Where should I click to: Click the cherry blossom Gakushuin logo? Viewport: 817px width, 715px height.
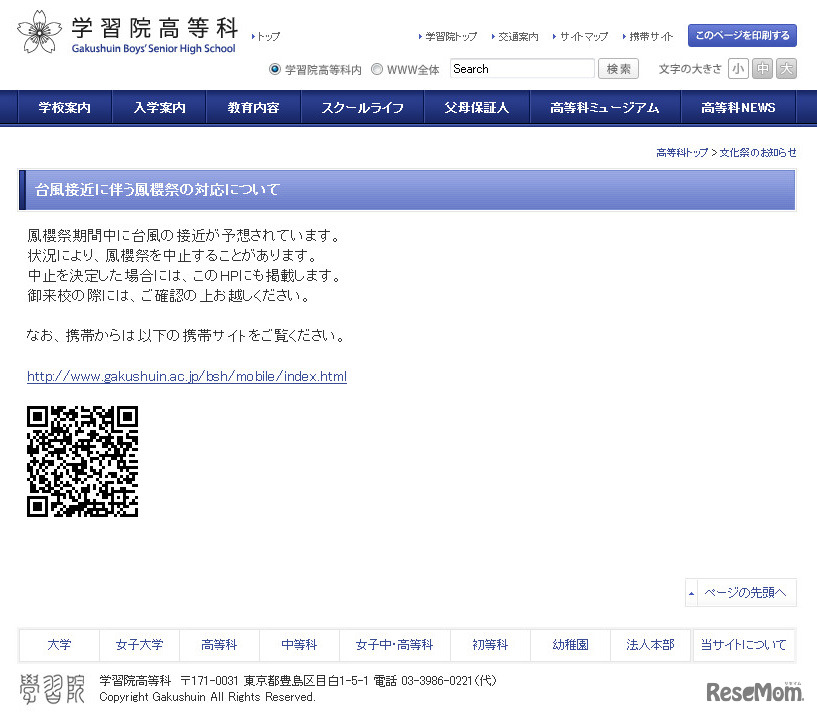pyautogui.click(x=38, y=31)
